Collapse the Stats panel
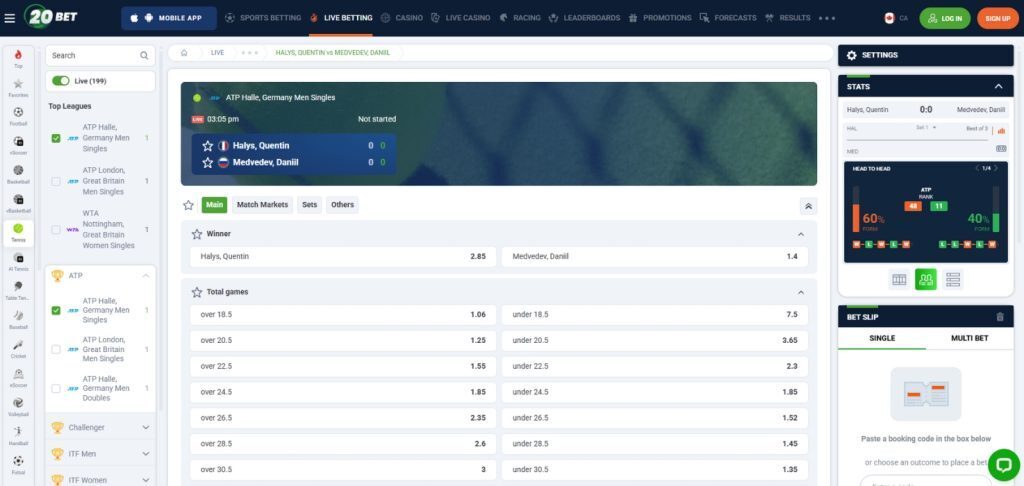1024x486 pixels. [999, 86]
